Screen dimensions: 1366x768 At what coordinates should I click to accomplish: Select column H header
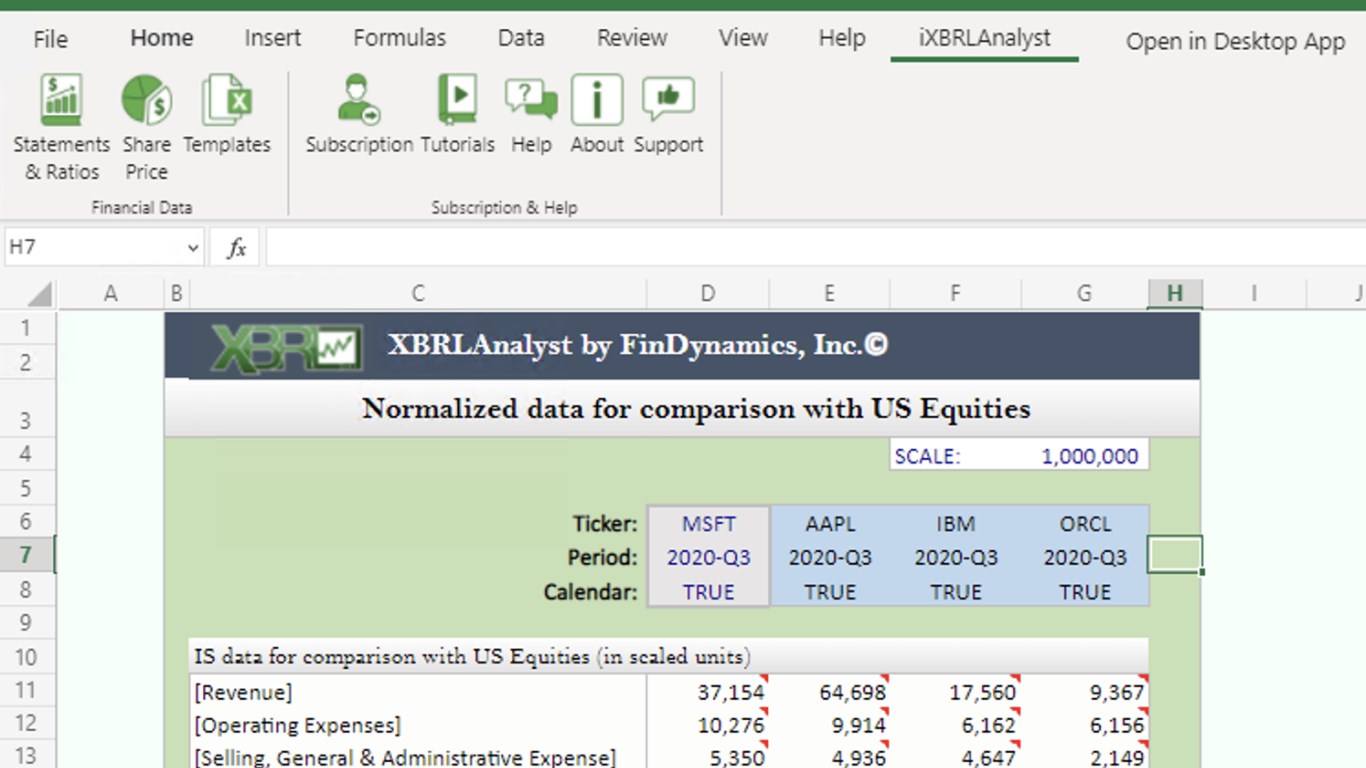(1175, 294)
